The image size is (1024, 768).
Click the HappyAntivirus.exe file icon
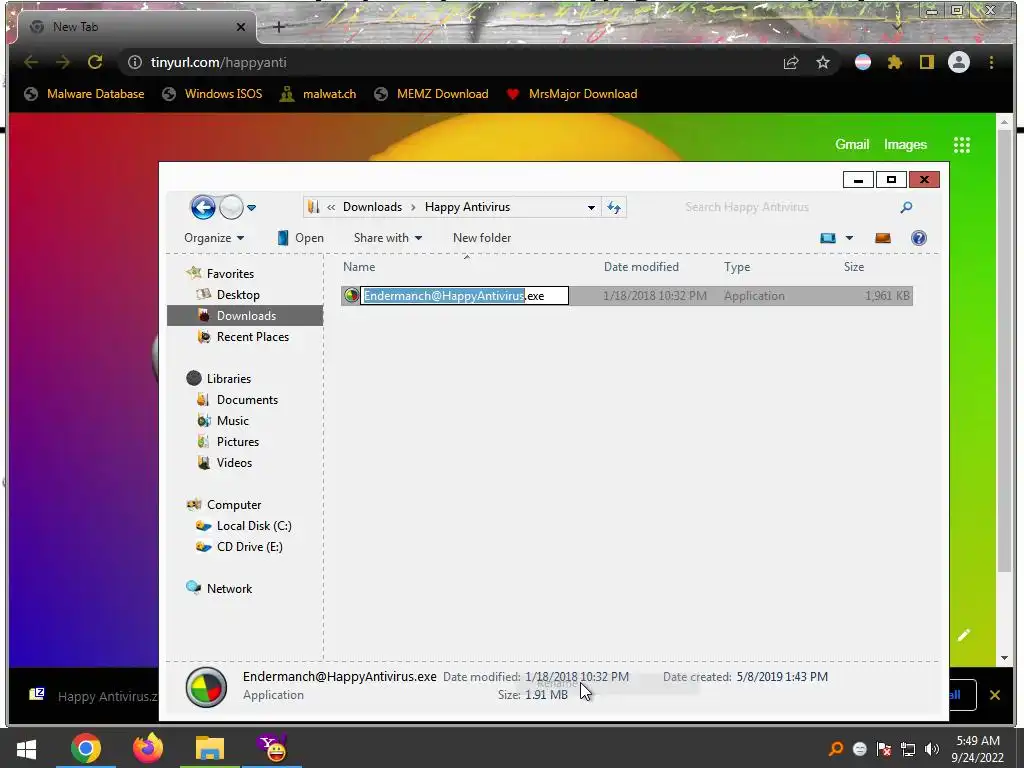pyautogui.click(x=351, y=295)
